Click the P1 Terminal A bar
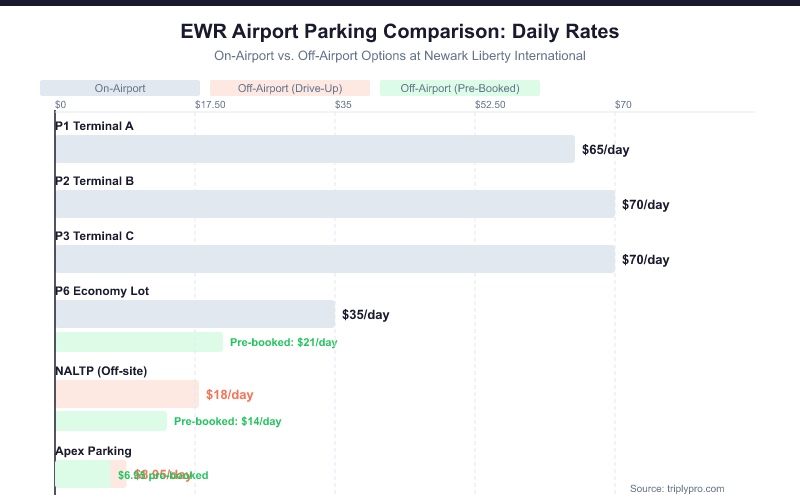This screenshot has height=500, width=800. coord(315,149)
